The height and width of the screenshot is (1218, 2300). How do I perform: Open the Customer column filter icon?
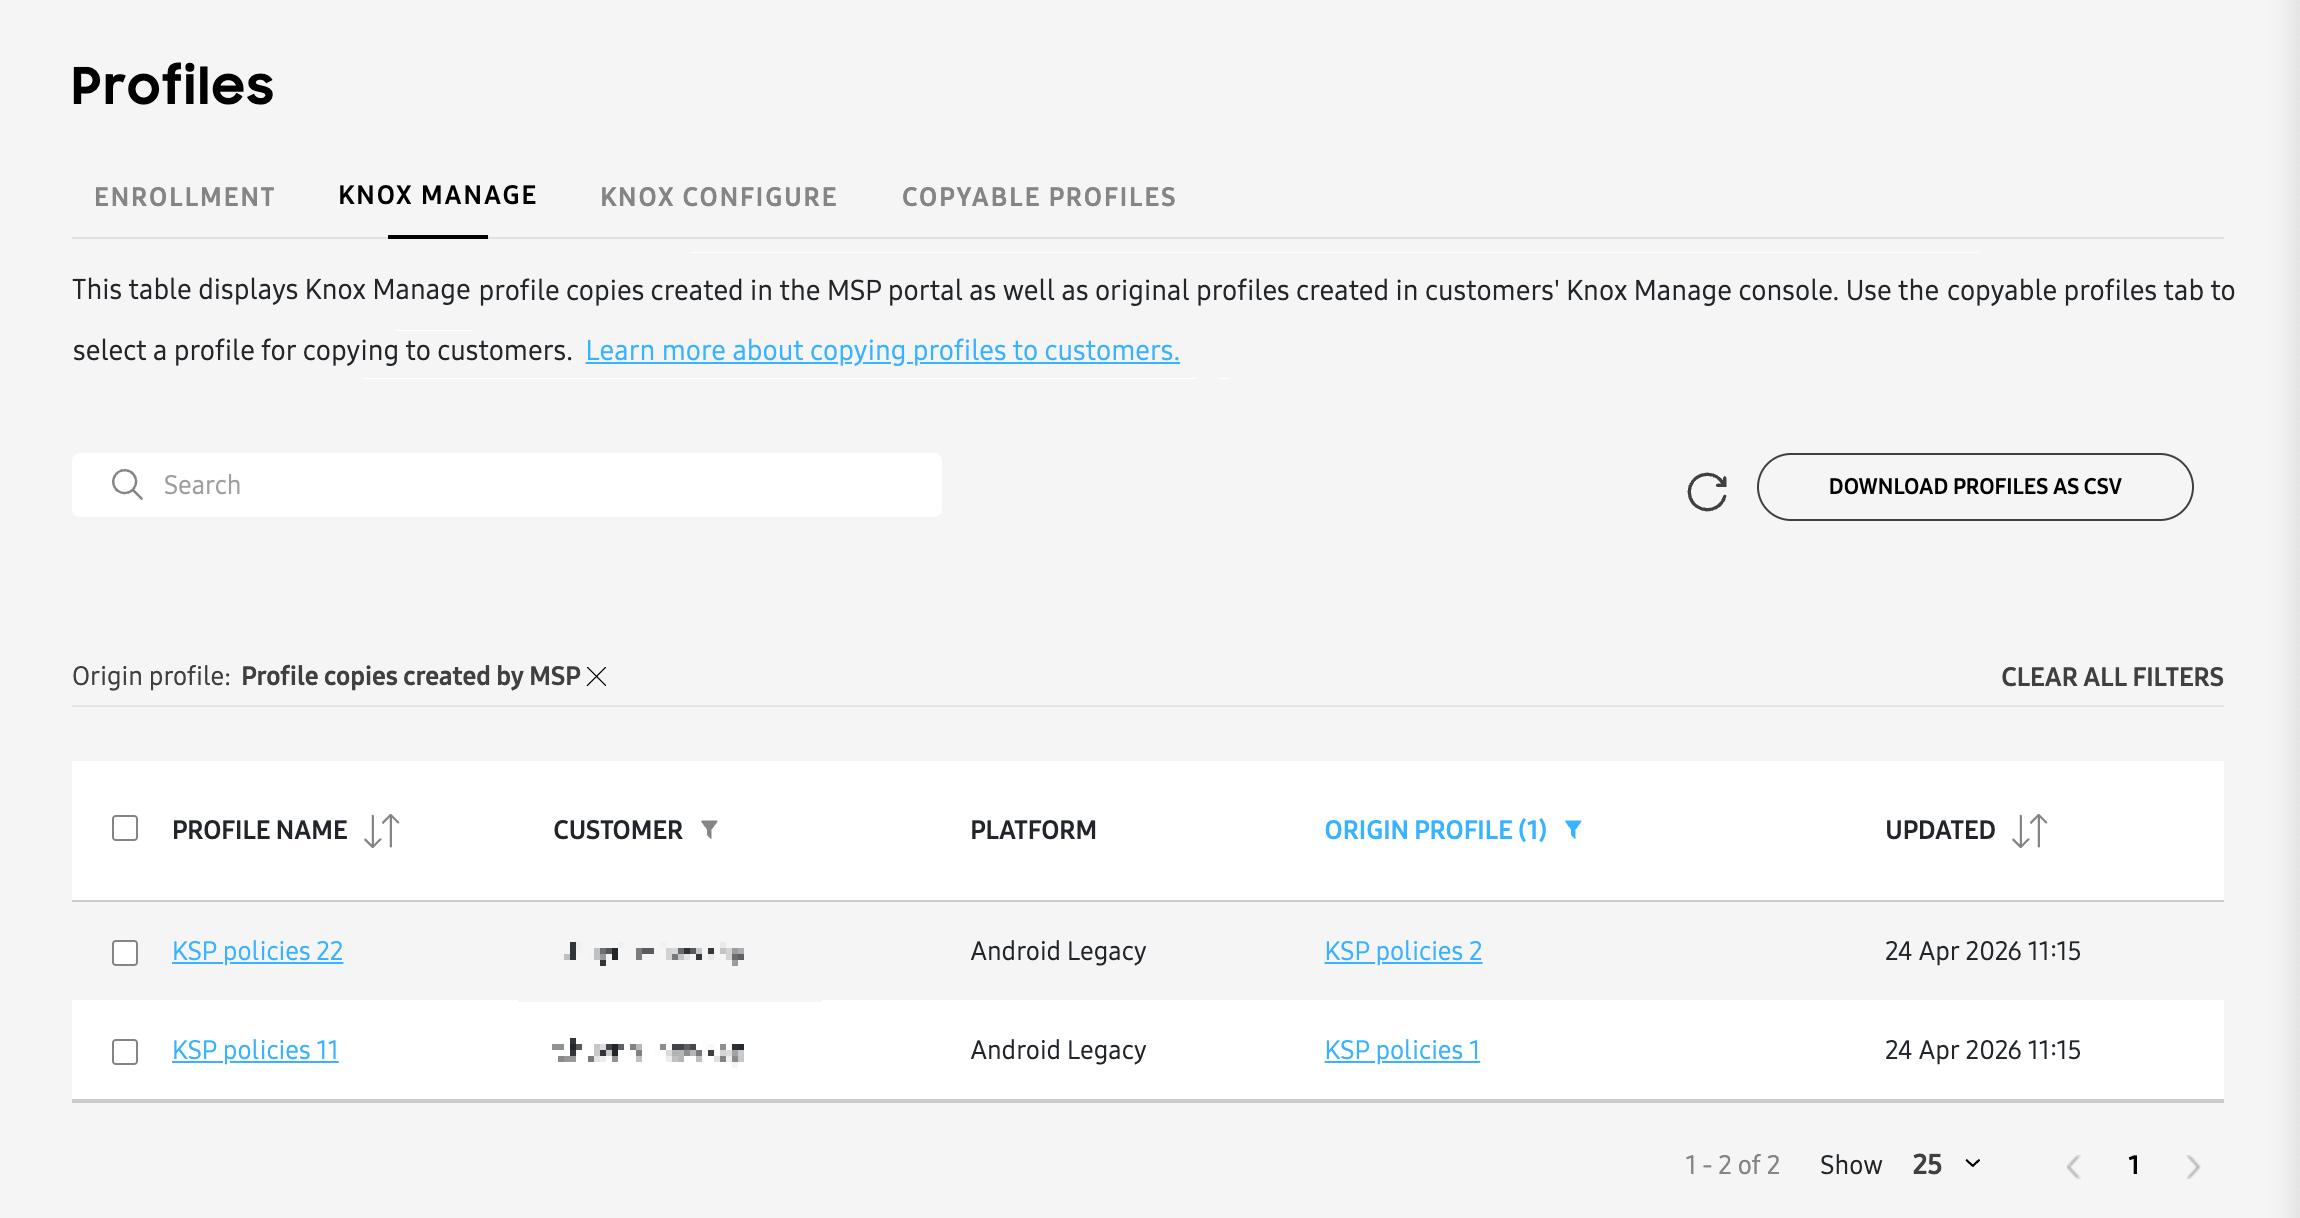(709, 830)
